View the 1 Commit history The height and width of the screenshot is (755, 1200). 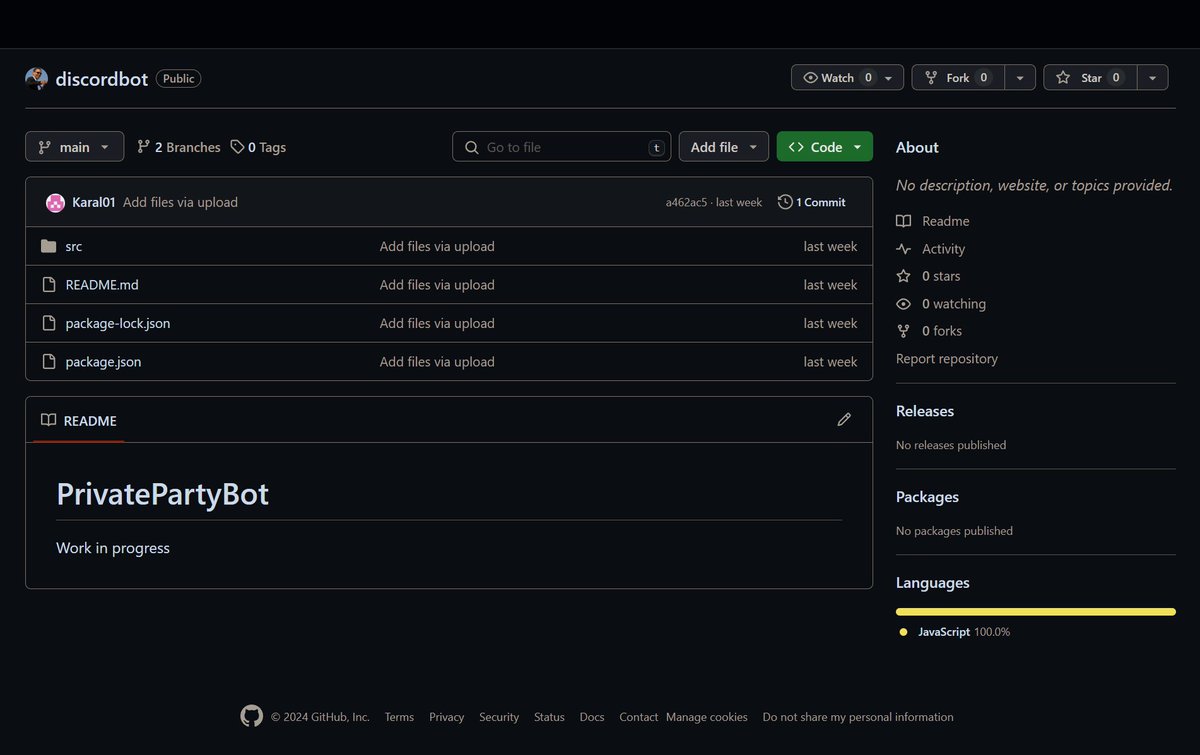point(812,202)
